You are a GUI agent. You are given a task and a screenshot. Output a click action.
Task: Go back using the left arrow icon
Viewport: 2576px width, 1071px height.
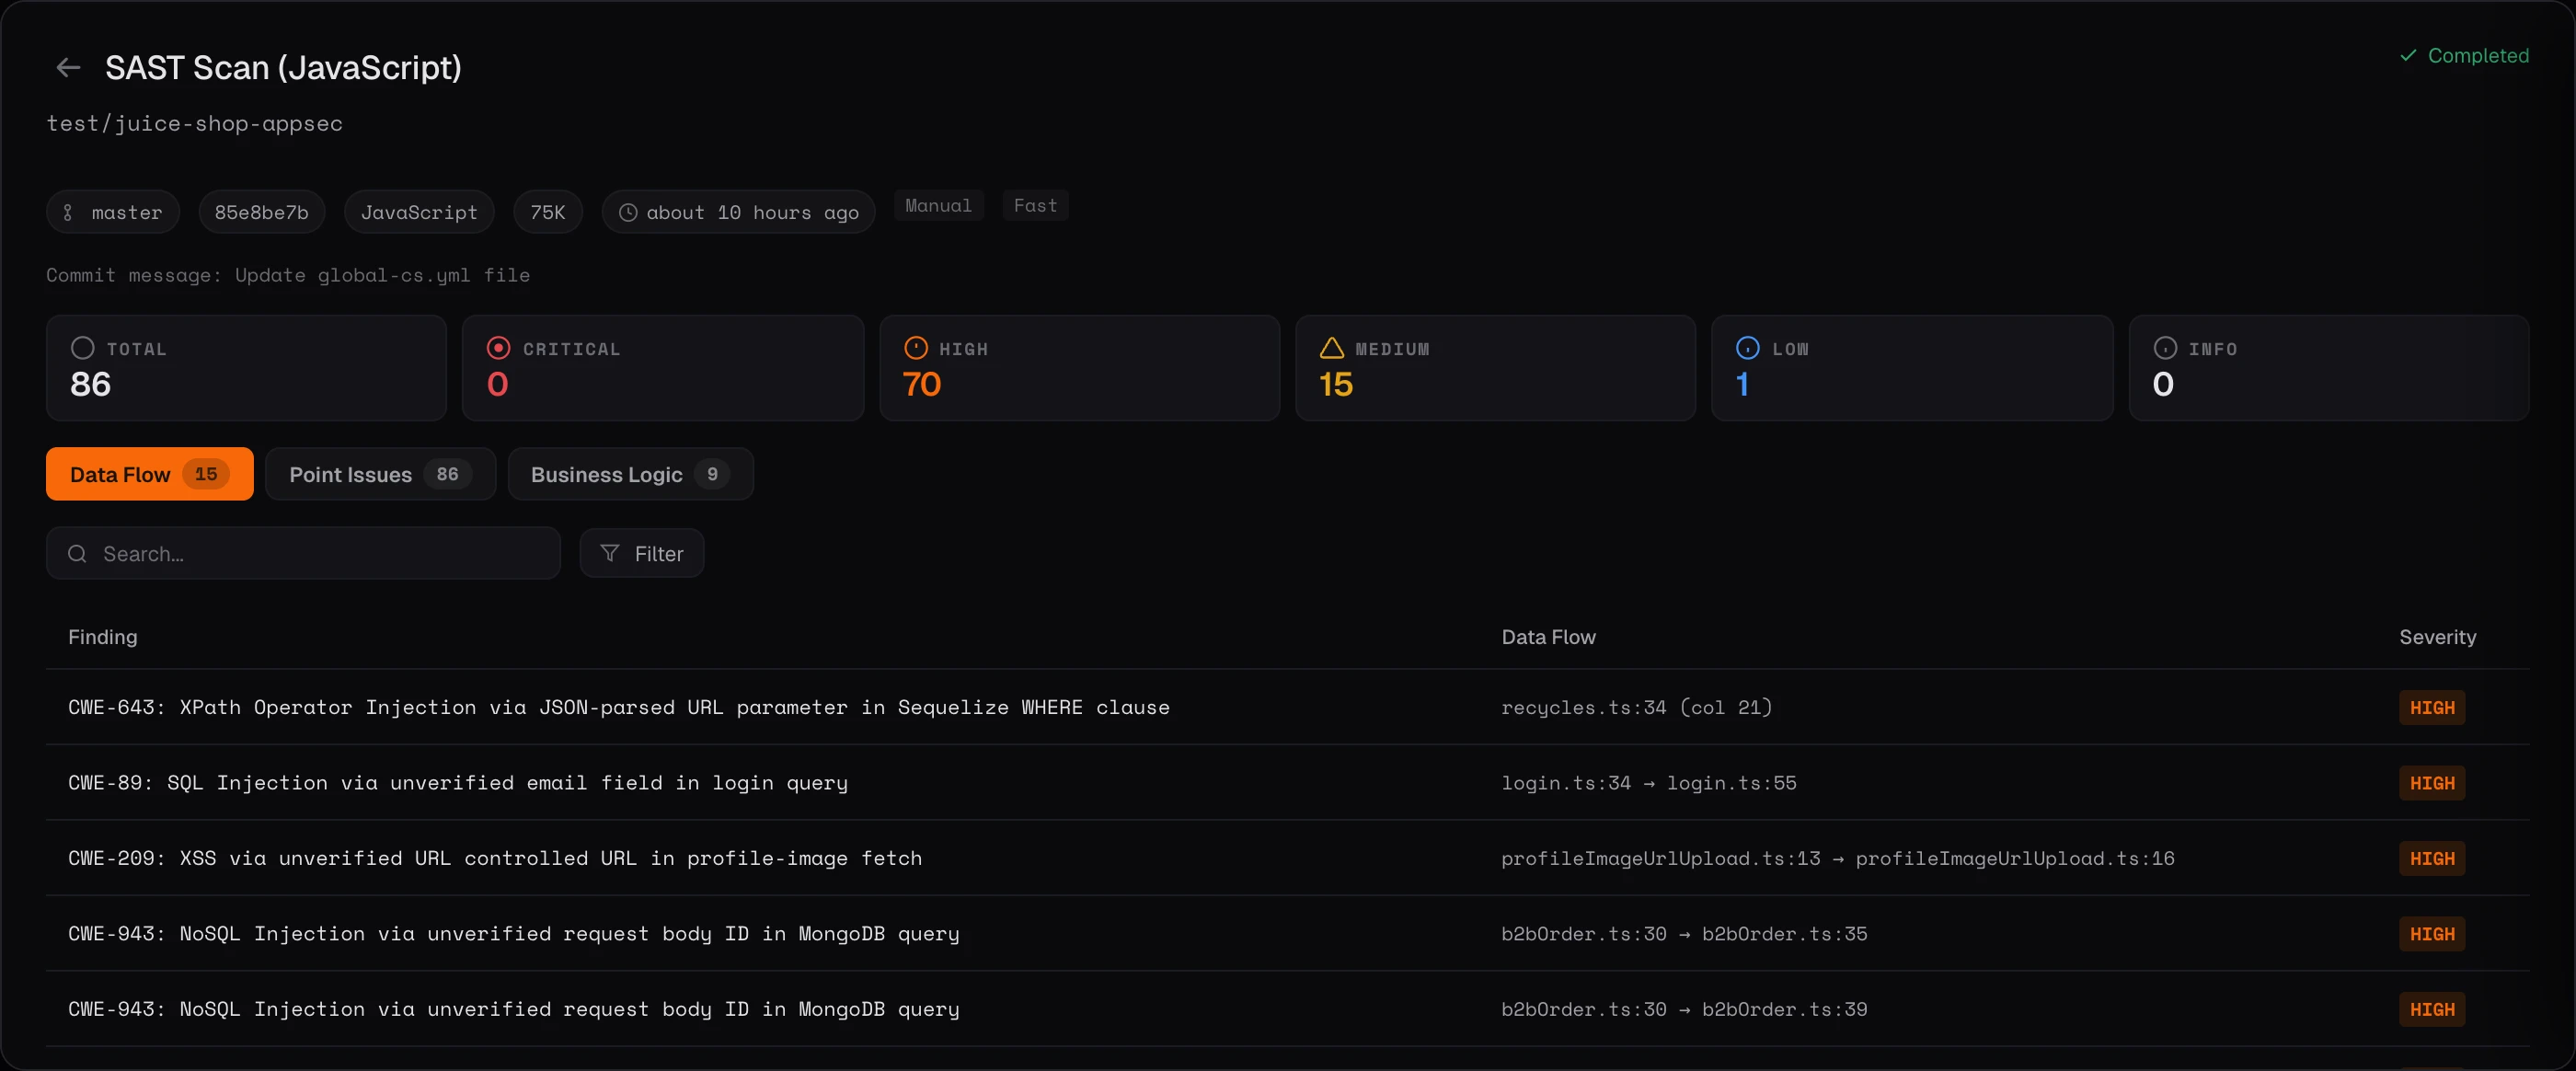(x=68, y=67)
